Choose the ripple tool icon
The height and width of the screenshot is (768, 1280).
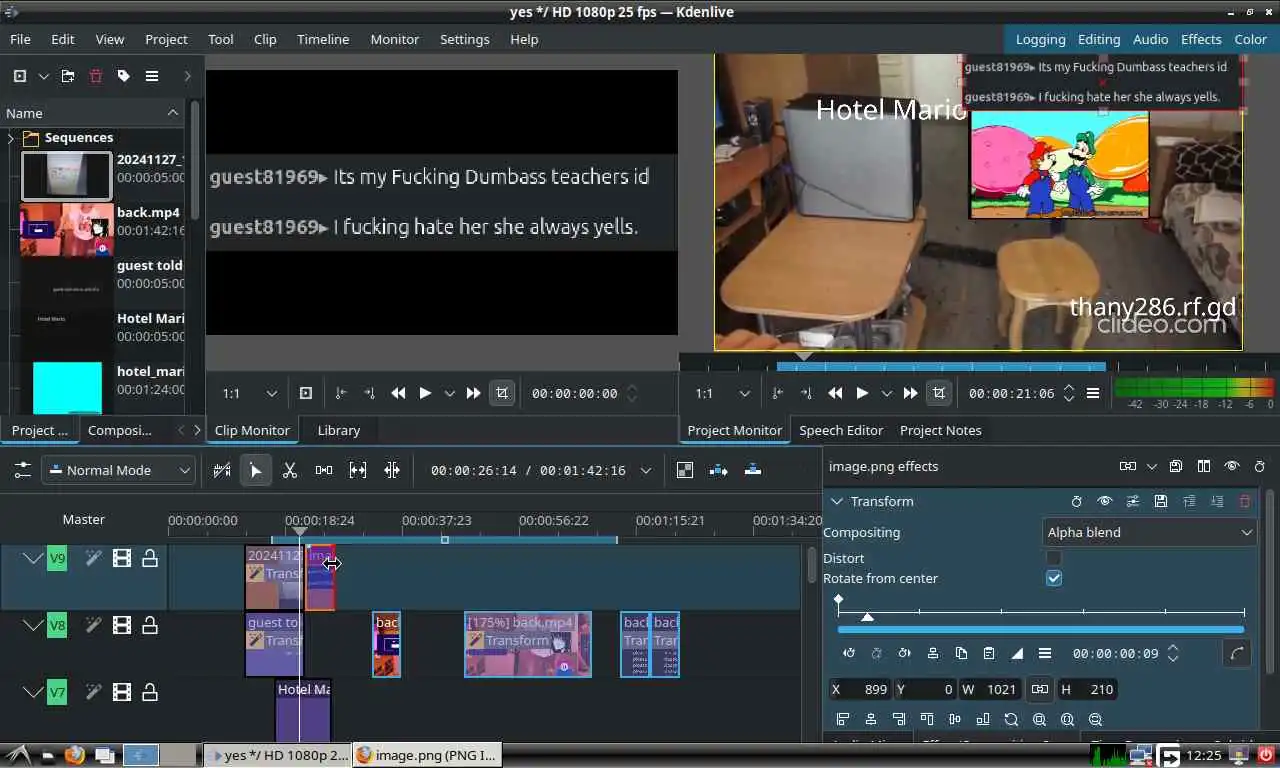[x=392, y=470]
